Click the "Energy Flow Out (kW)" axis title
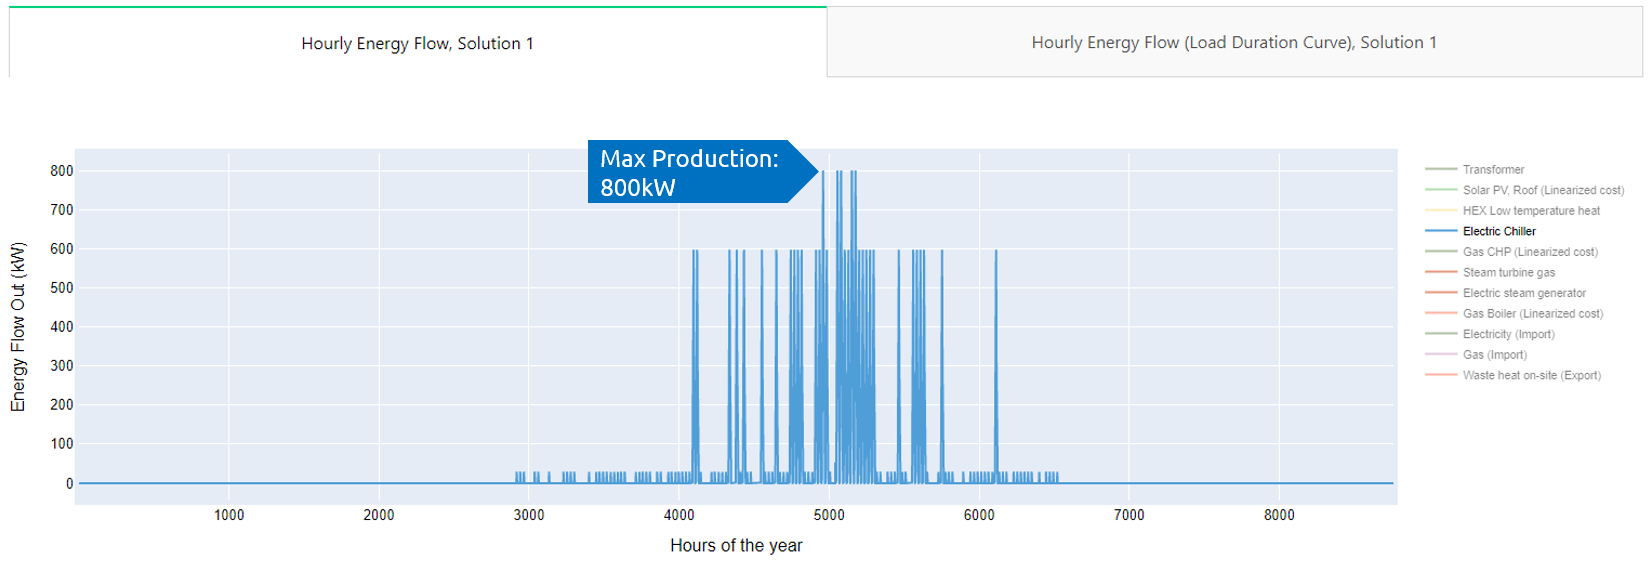The image size is (1649, 571). [x=17, y=326]
